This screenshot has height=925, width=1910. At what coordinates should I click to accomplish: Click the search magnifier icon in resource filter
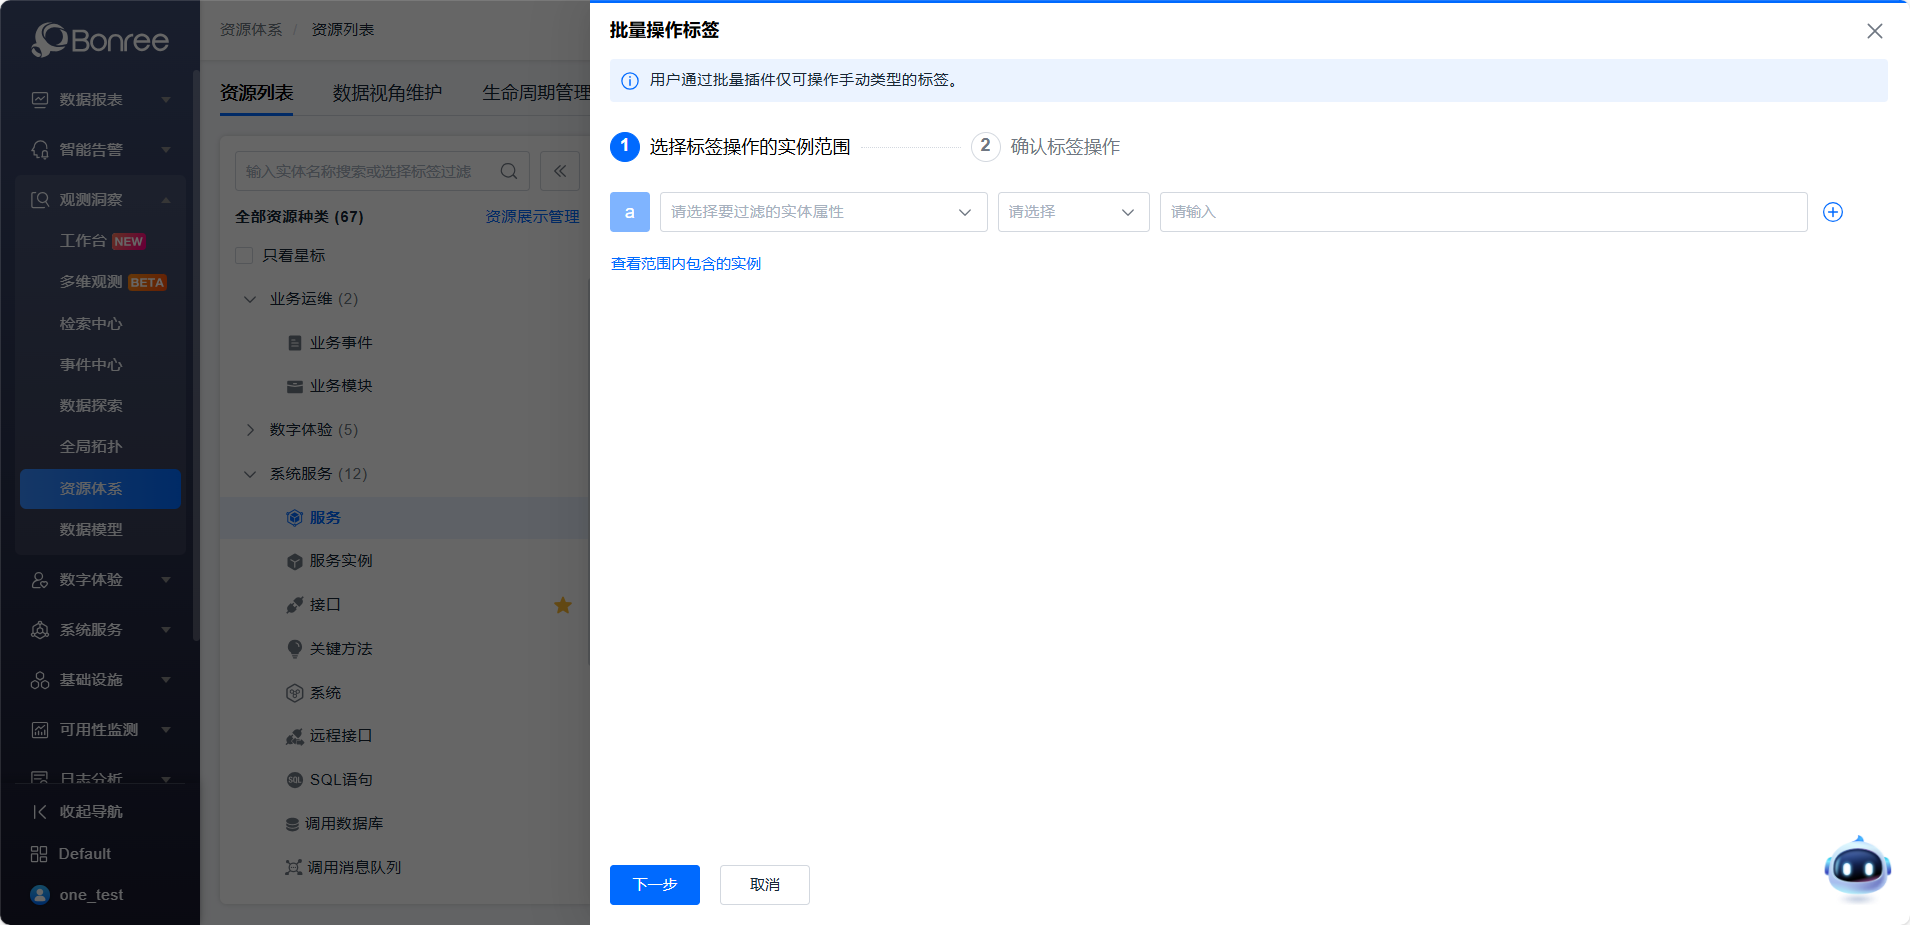[x=509, y=171]
